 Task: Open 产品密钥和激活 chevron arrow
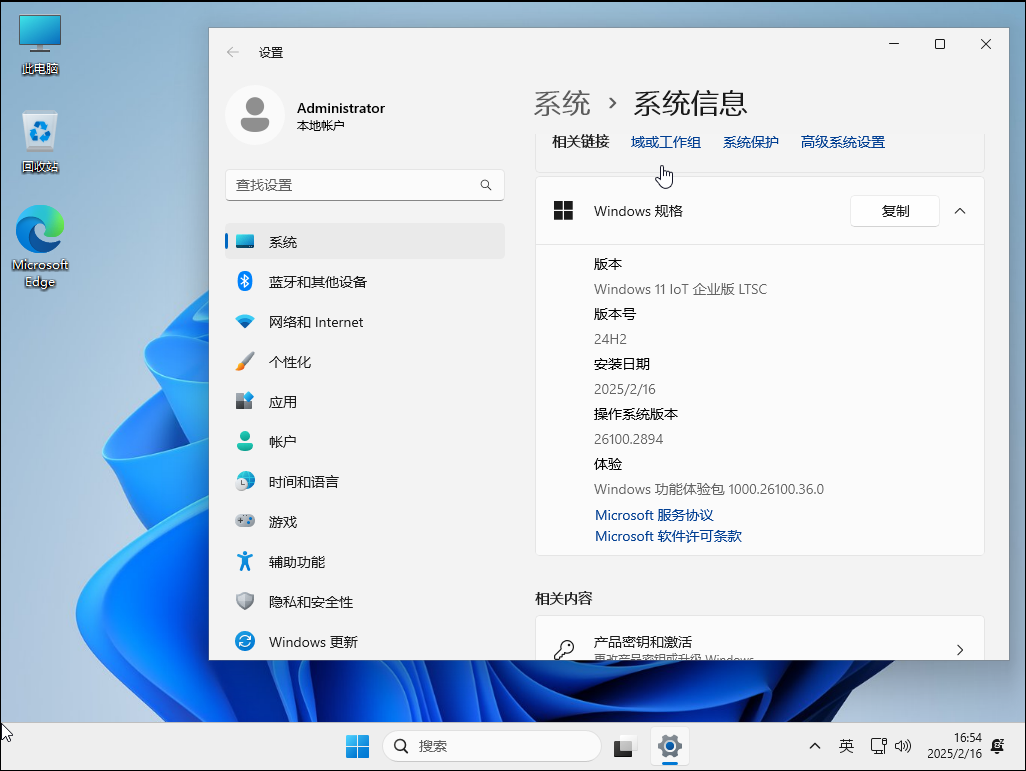click(960, 650)
